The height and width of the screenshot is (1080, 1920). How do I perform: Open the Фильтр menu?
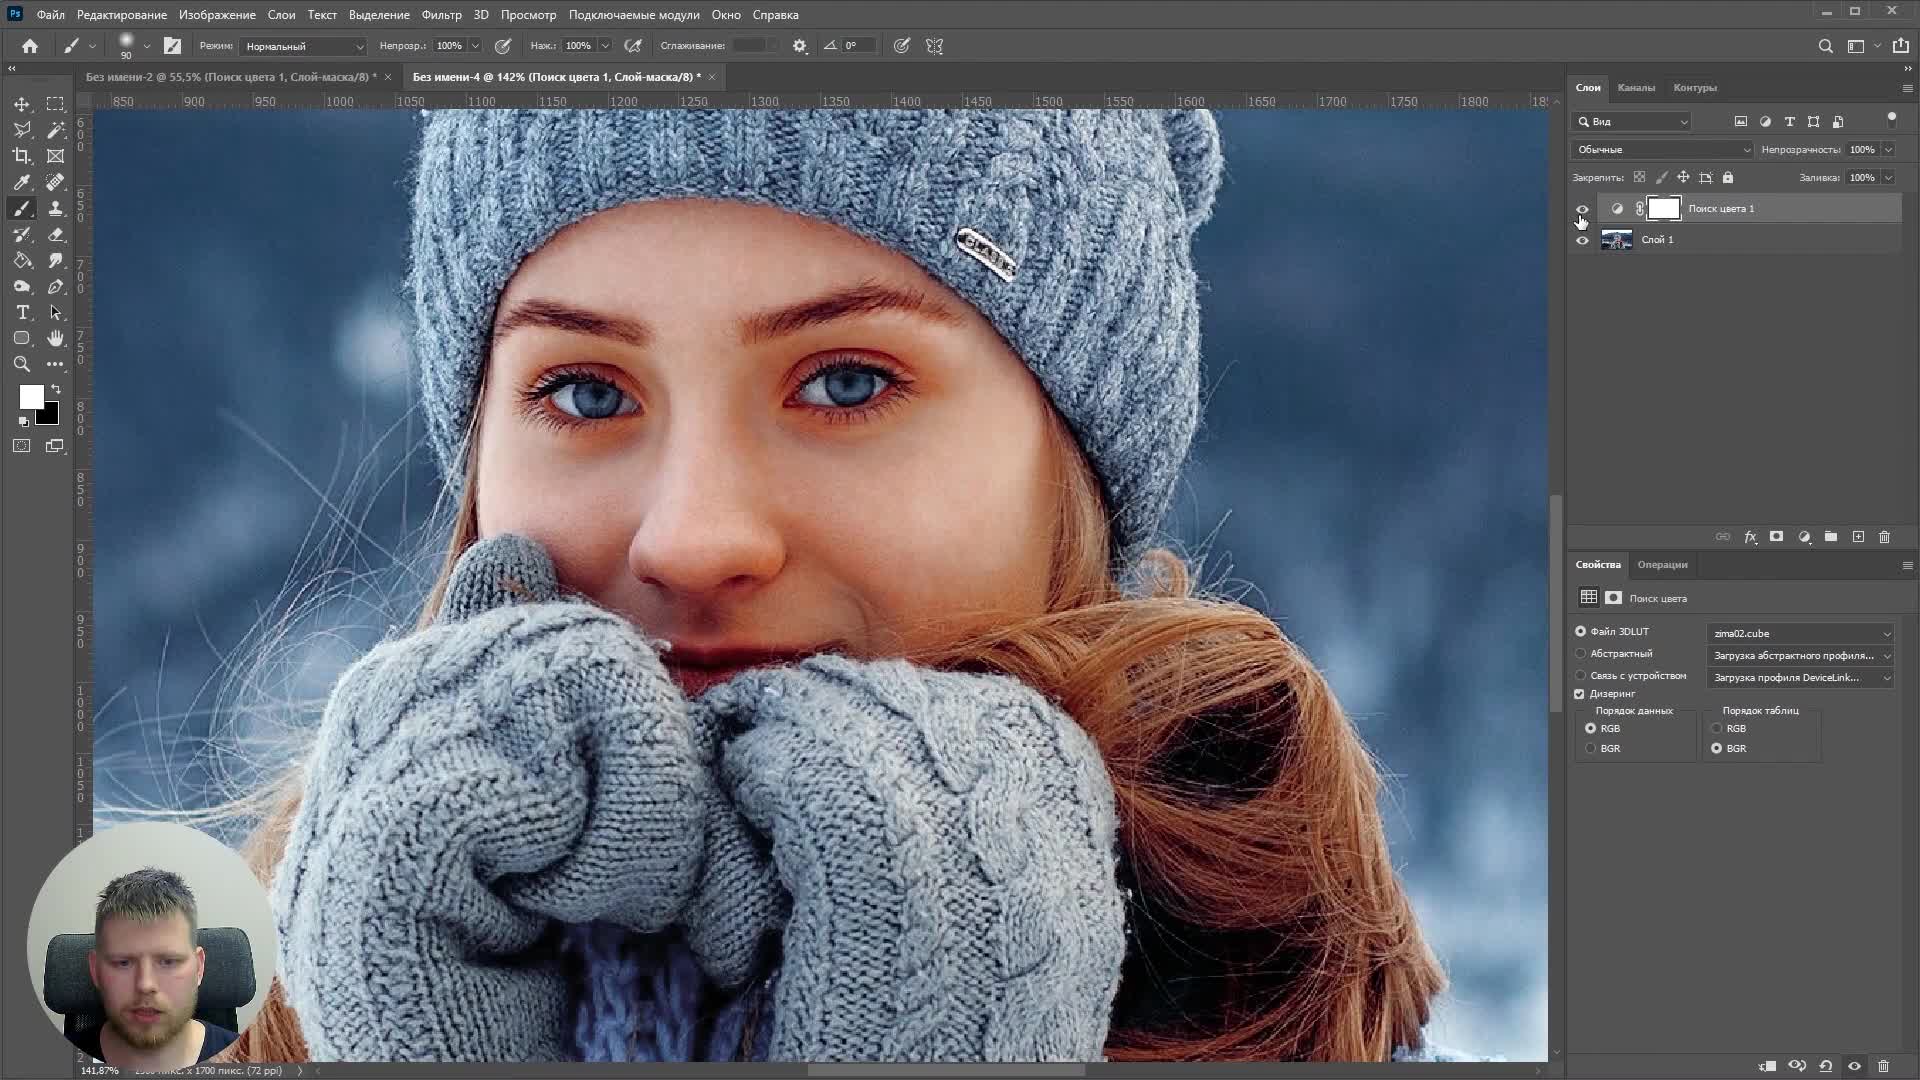click(x=441, y=15)
